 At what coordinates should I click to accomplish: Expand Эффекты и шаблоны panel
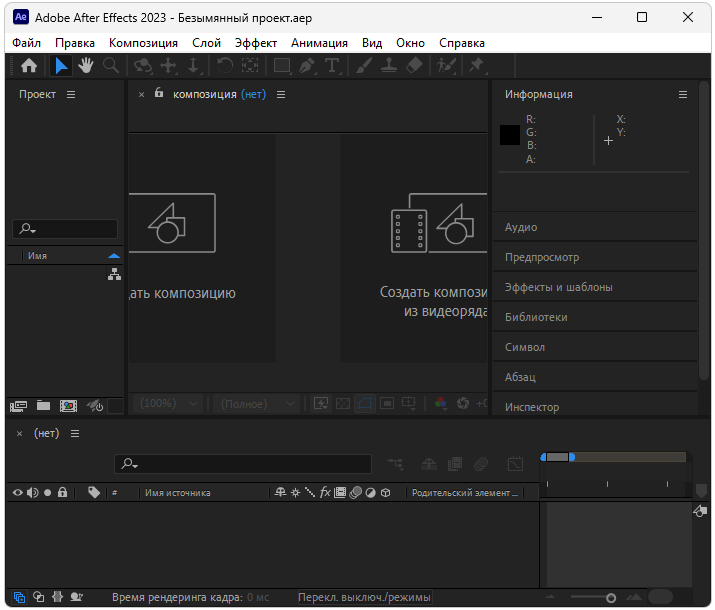tap(595, 287)
